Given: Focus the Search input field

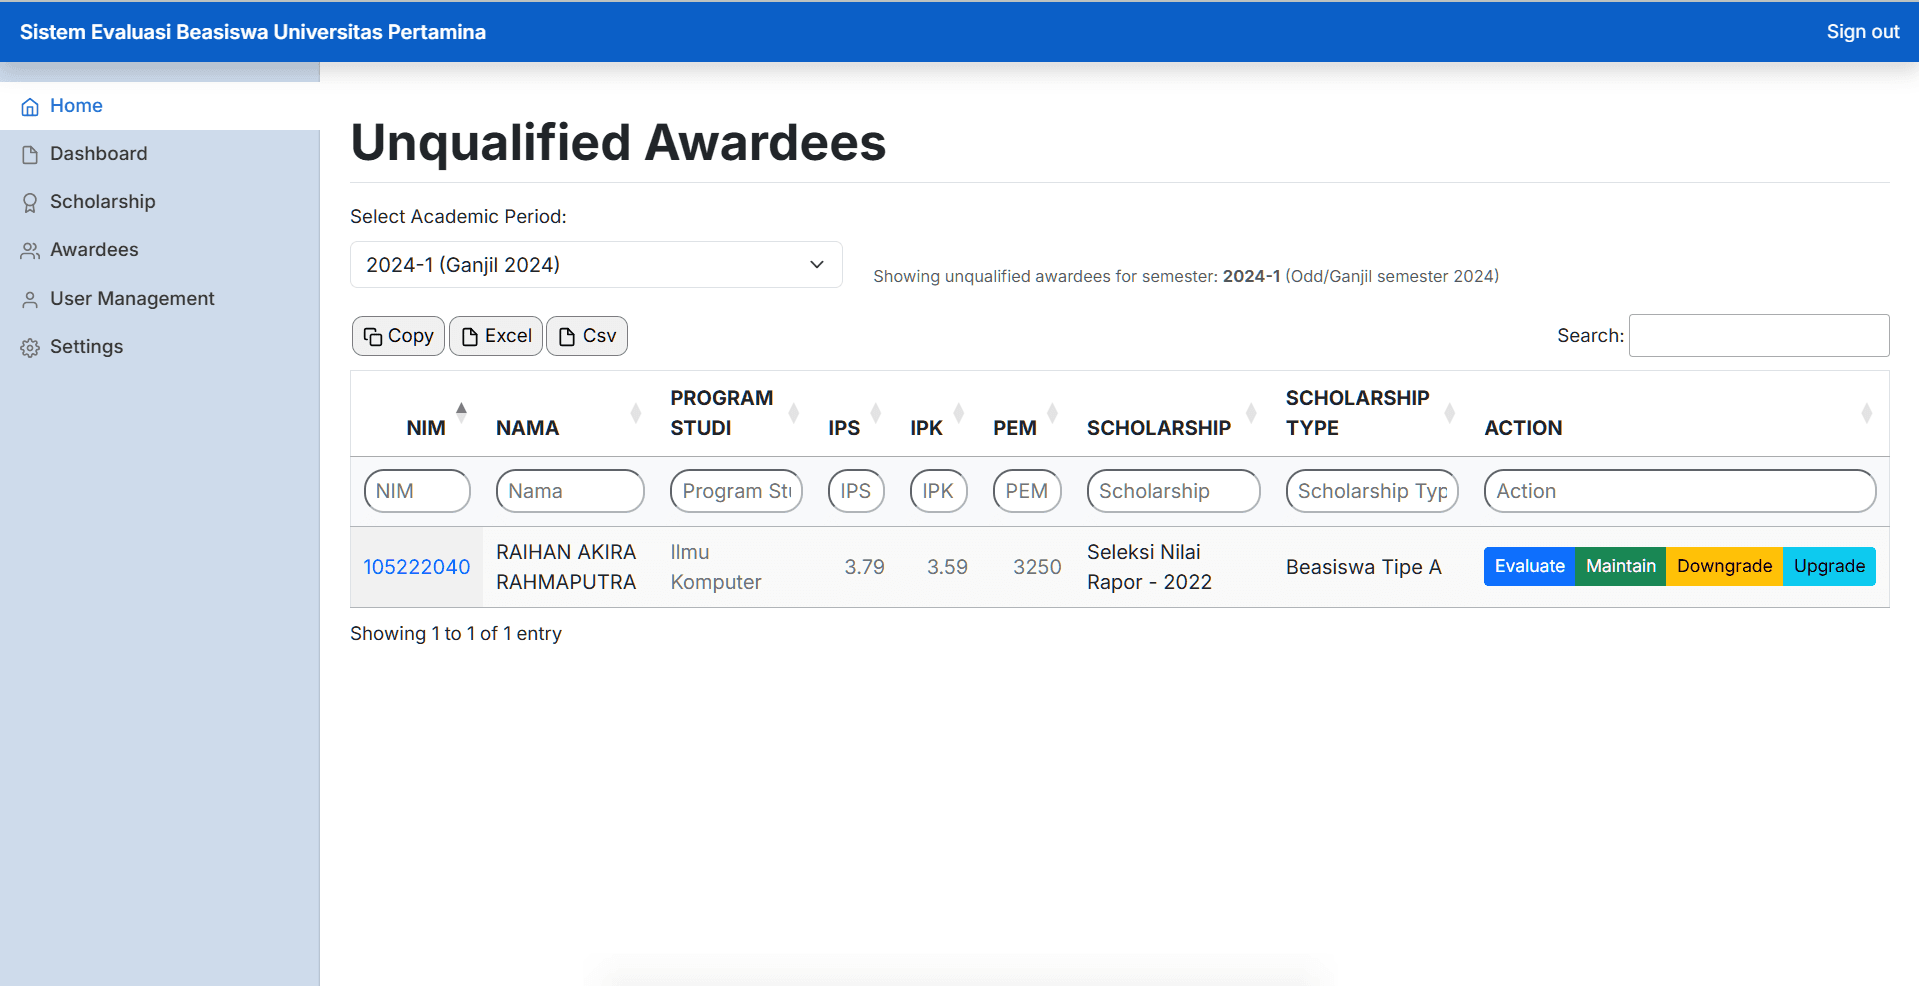Looking at the screenshot, I should pos(1758,336).
